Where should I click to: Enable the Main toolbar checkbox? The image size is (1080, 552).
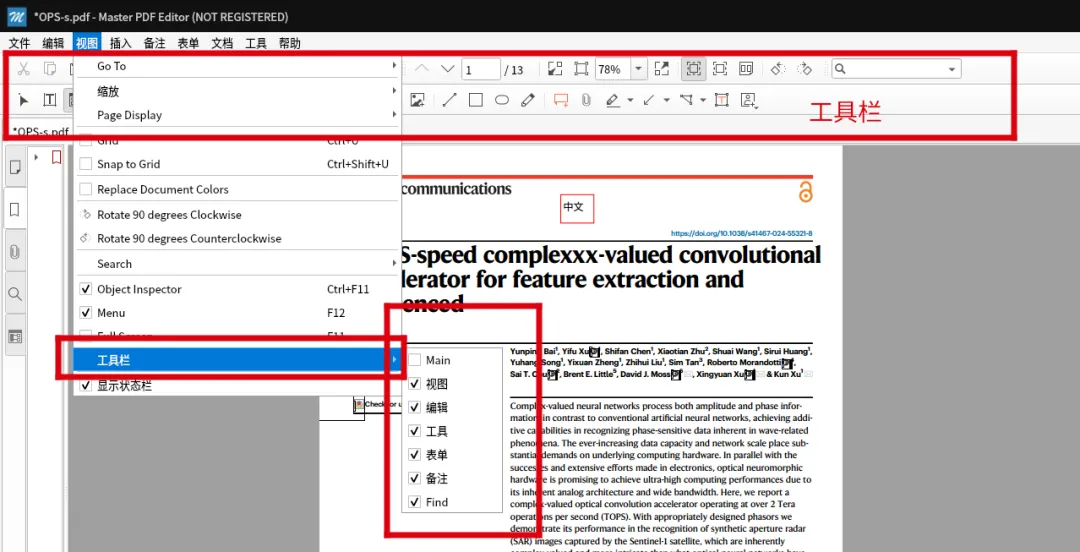pos(414,360)
